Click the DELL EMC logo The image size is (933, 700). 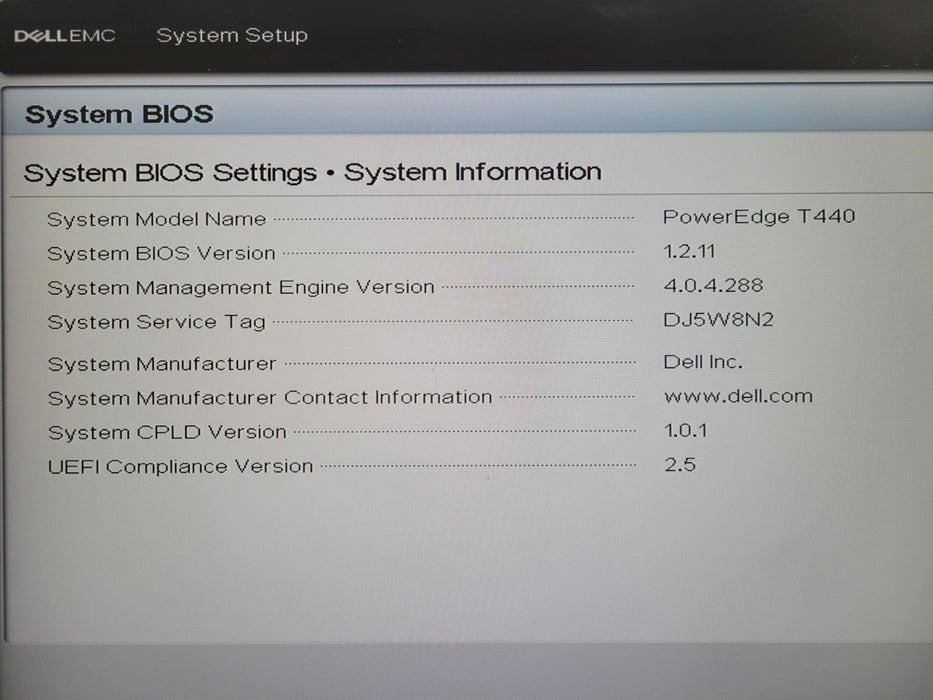pyautogui.click(x=65, y=36)
